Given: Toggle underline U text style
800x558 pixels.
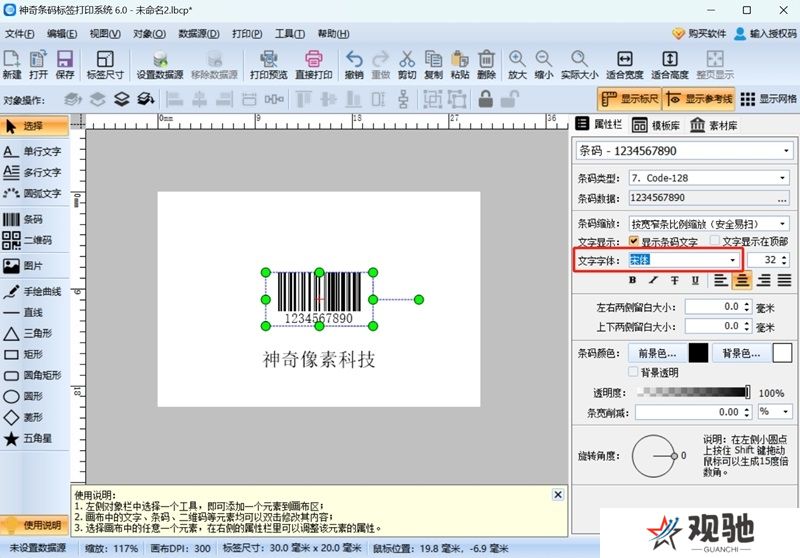Looking at the screenshot, I should (695, 280).
